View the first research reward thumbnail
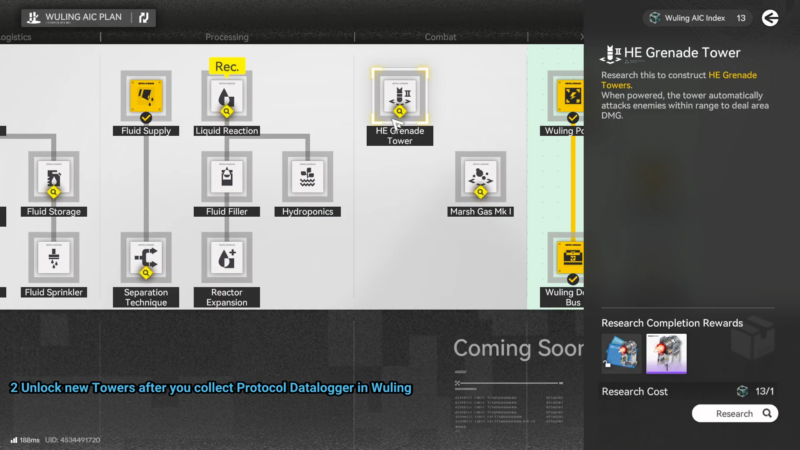This screenshot has height=450, width=800. [621, 353]
